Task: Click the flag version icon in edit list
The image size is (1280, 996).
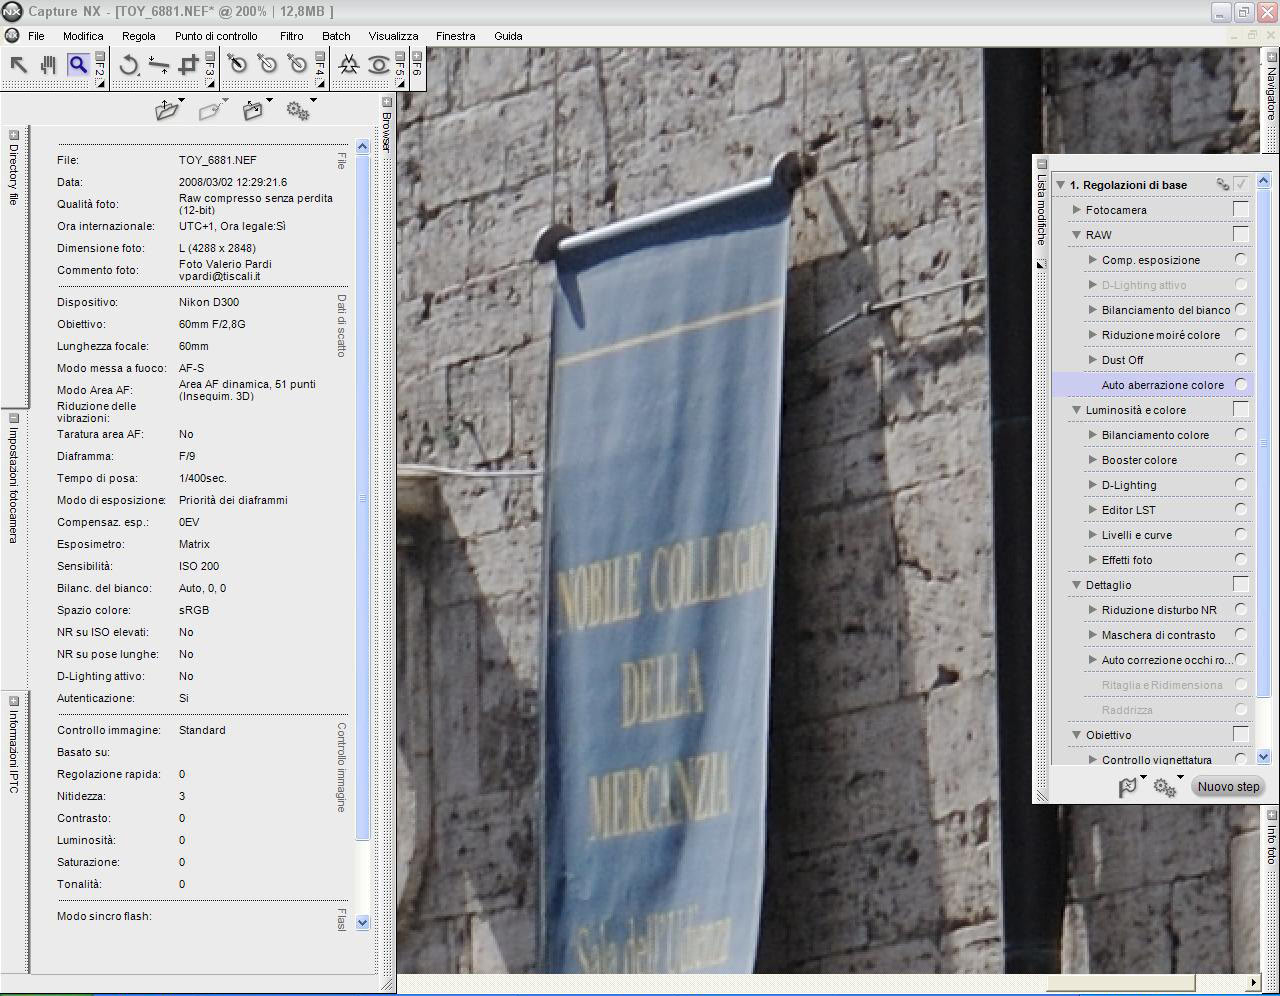Action: 1128,787
